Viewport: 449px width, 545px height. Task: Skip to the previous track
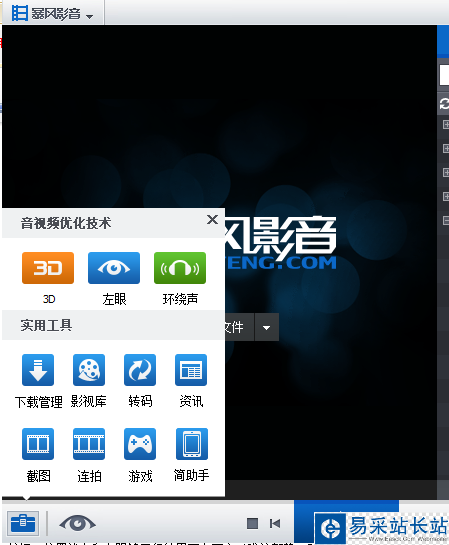(x=275, y=523)
